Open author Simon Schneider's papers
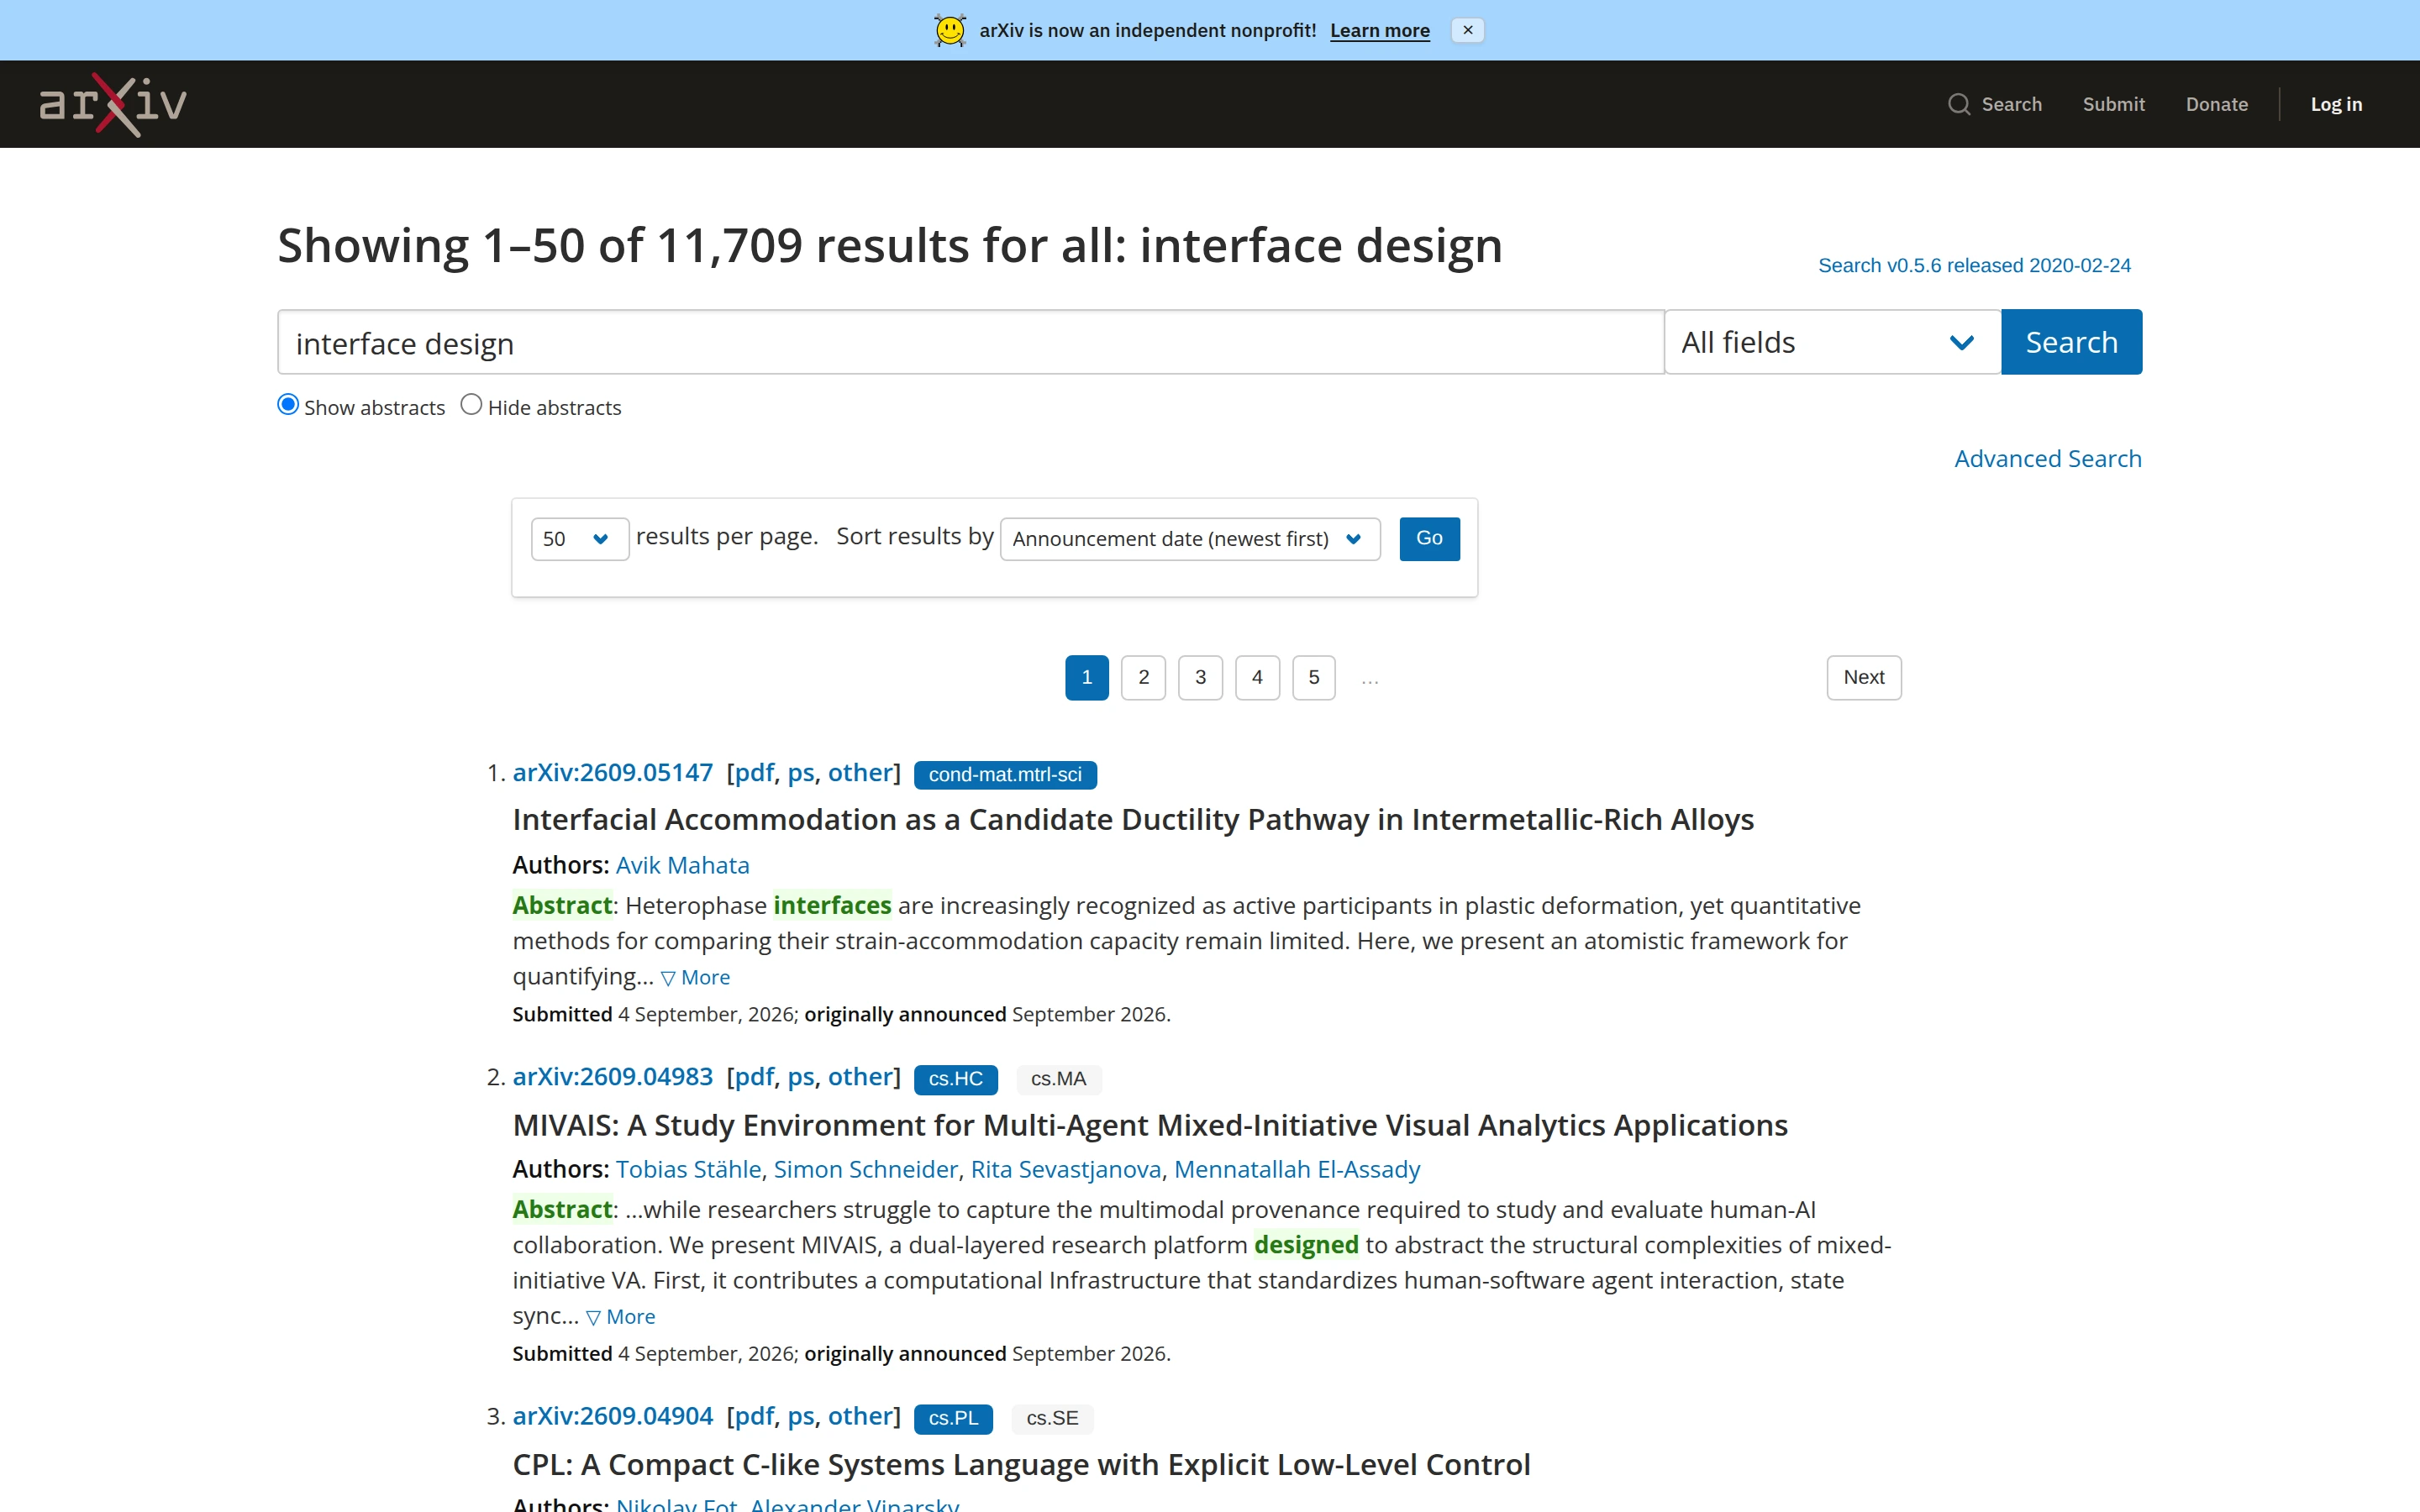Viewport: 2420px width, 1512px height. point(865,1170)
